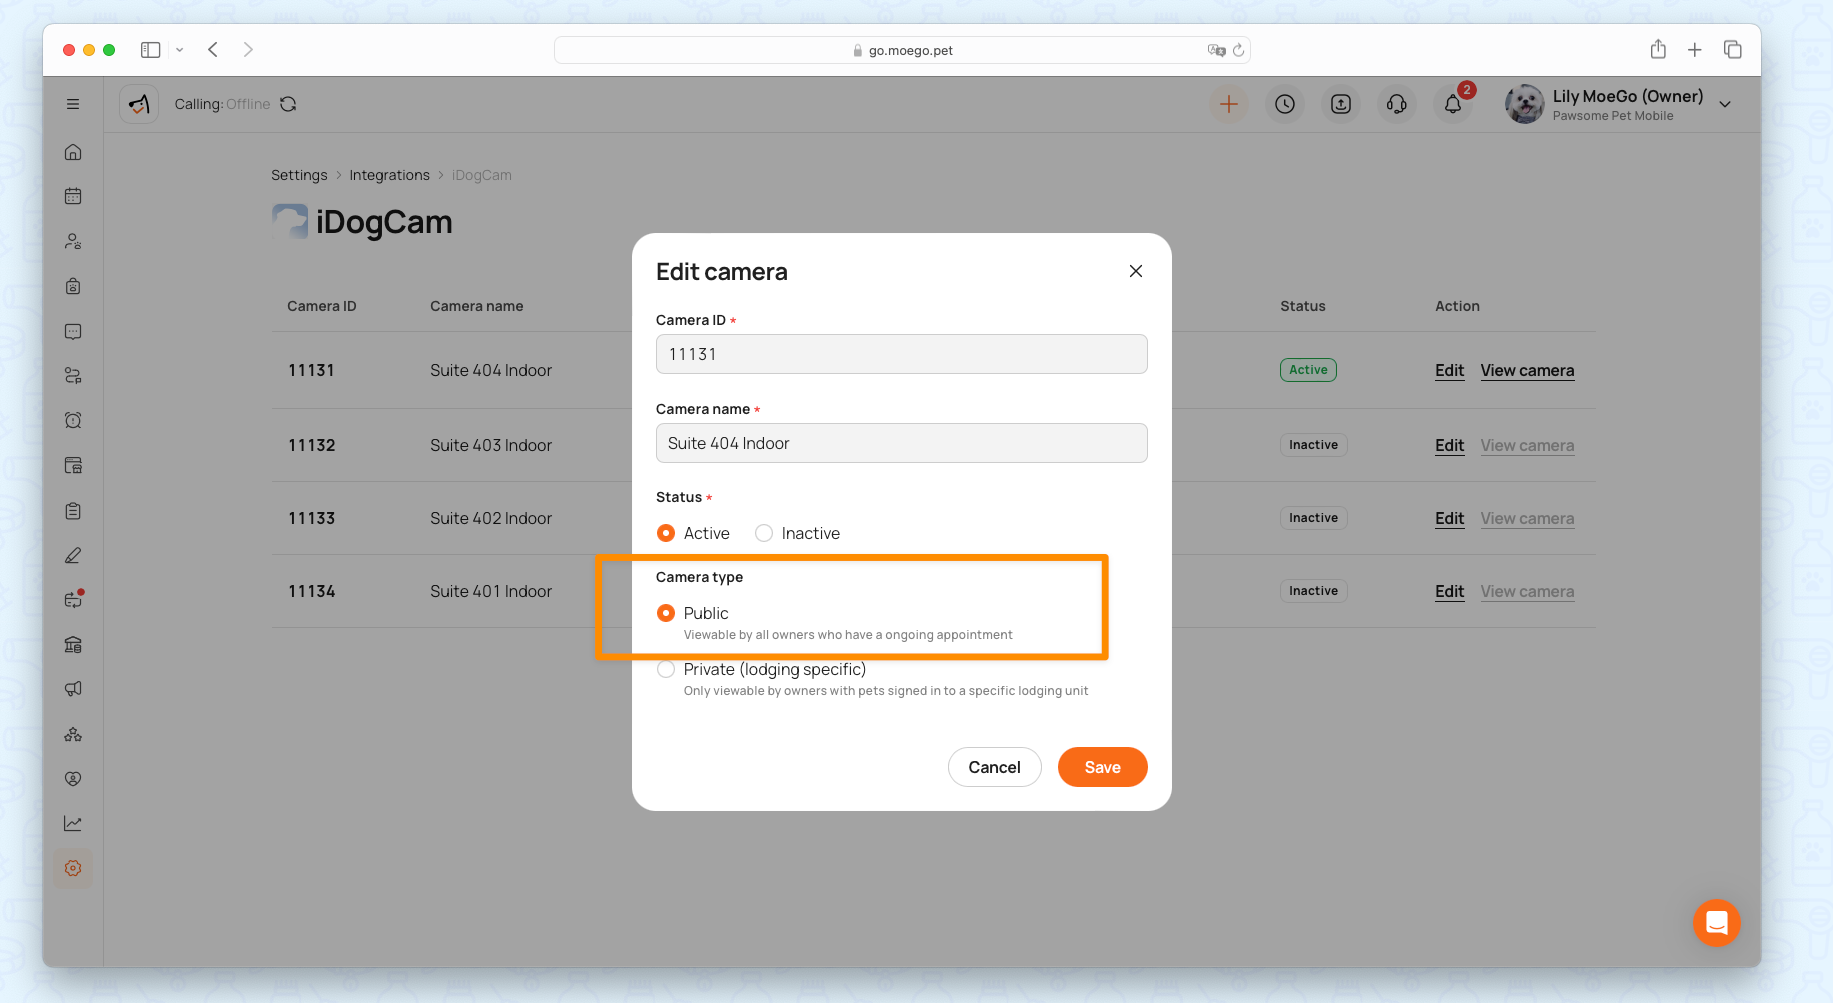Image resolution: width=1833 pixels, height=1003 pixels.
Task: Open the chart reports icon in the sidebar
Action: point(73,823)
